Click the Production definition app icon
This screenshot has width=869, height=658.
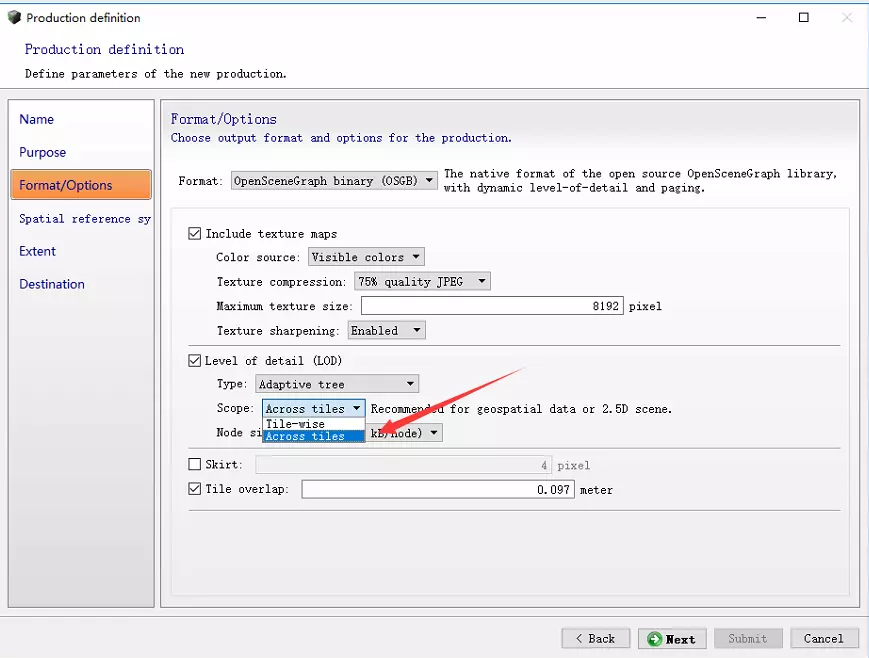(13, 17)
